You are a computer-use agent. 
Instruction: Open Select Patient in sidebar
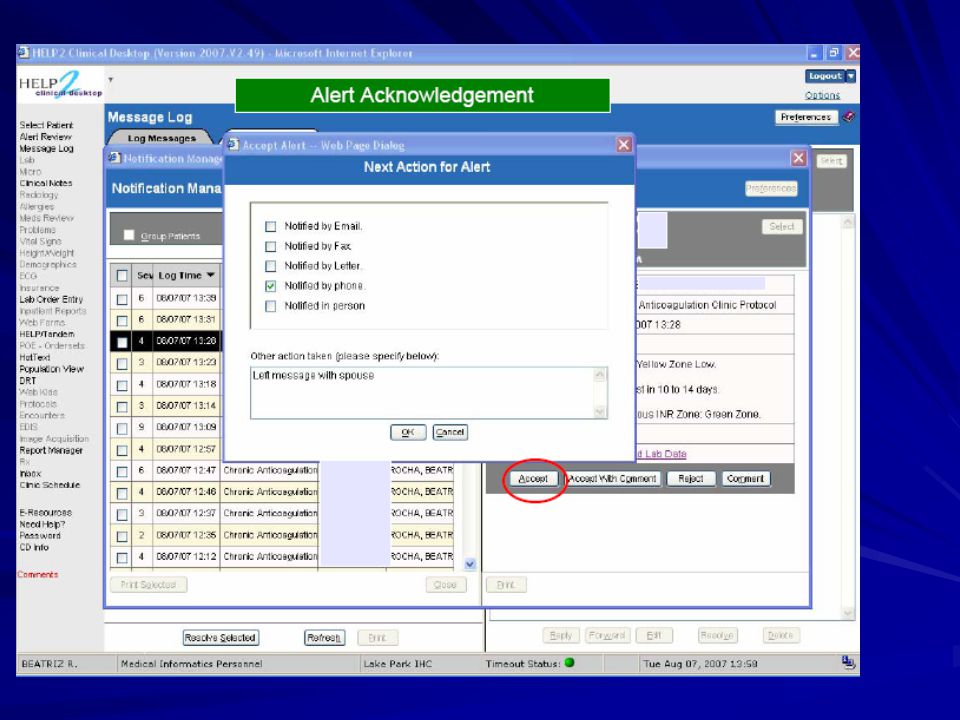[46, 125]
